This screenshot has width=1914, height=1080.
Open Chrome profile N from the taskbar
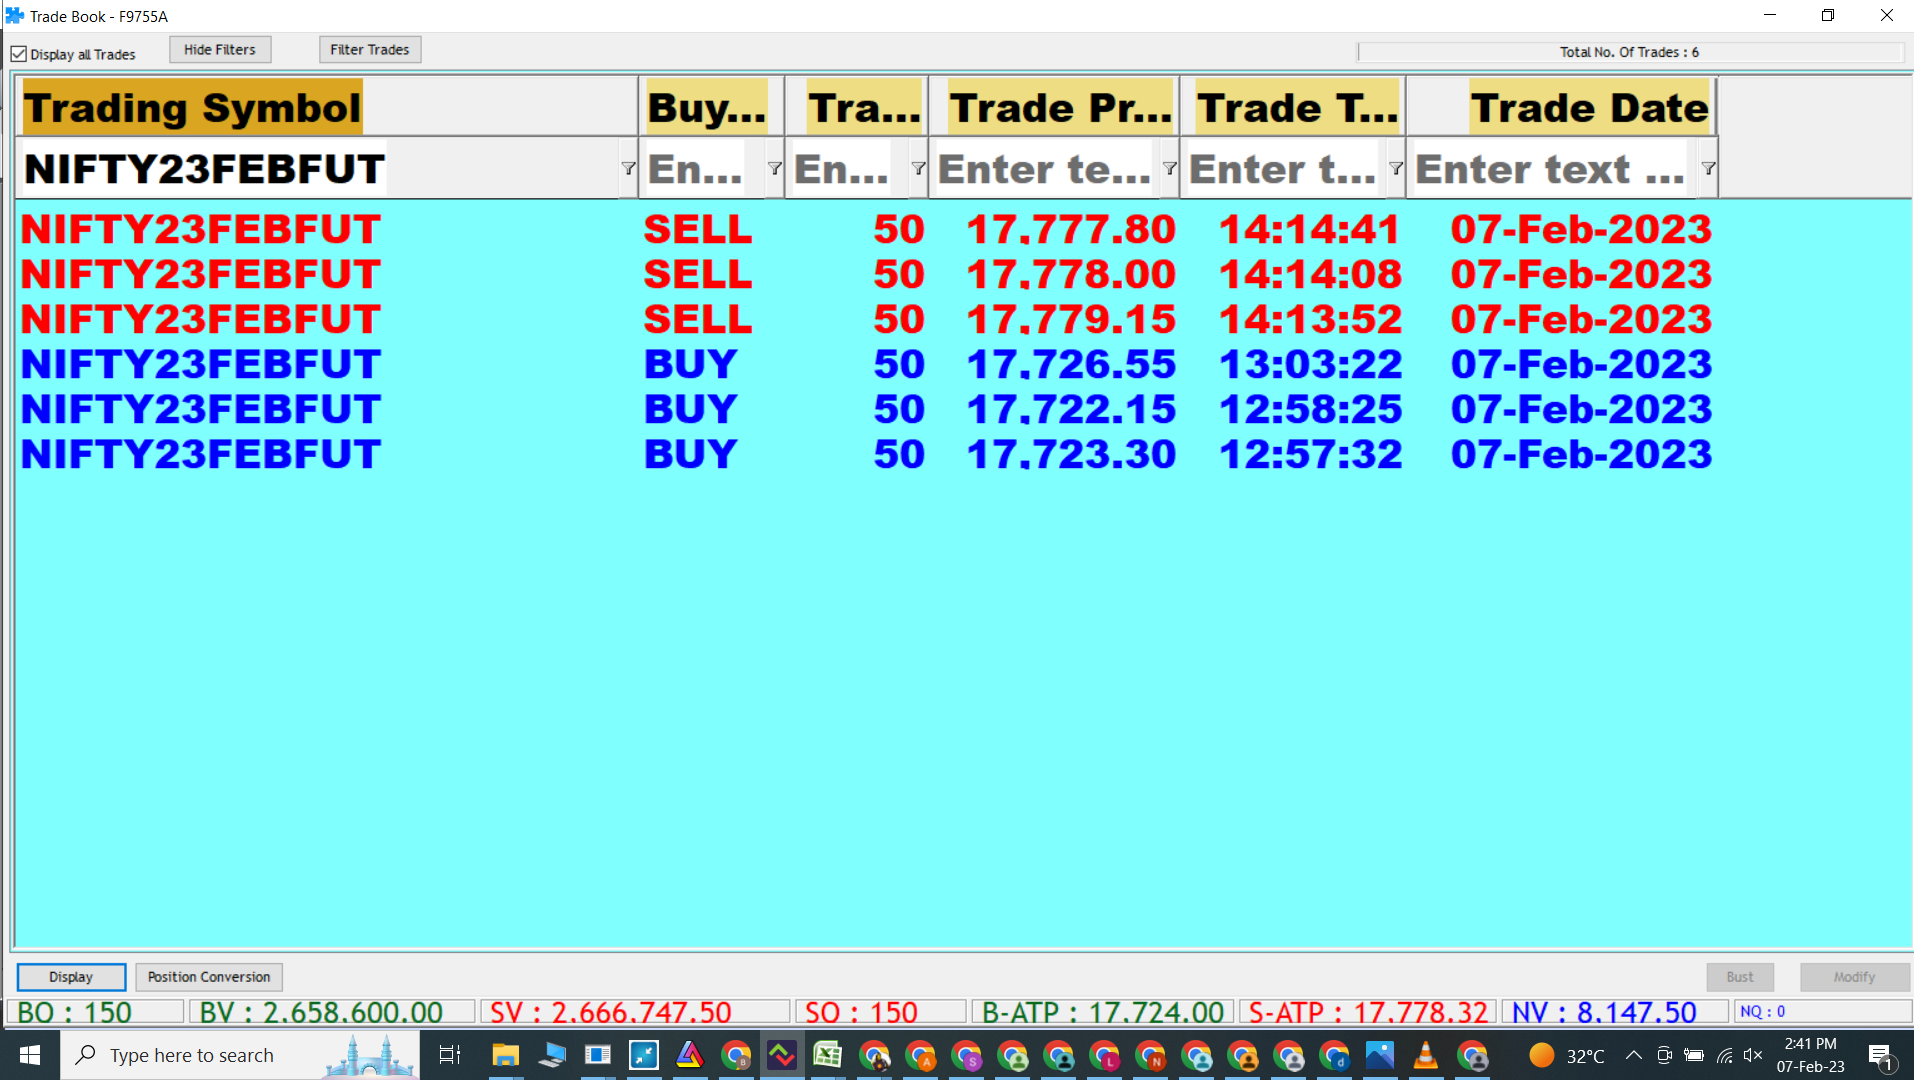pos(1149,1055)
